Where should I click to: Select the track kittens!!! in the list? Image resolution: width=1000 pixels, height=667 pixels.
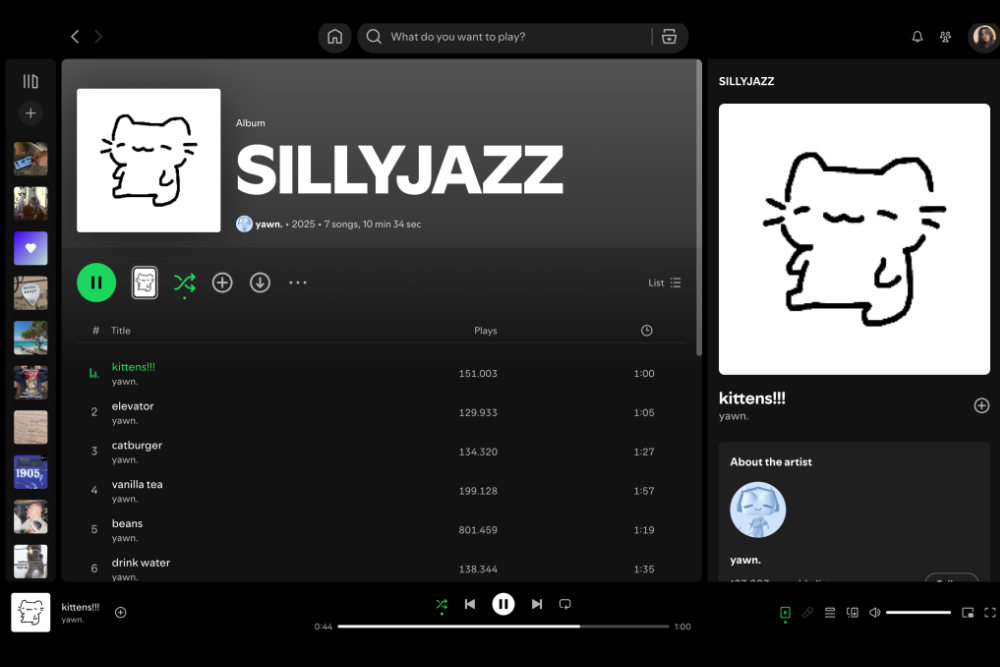point(381,374)
